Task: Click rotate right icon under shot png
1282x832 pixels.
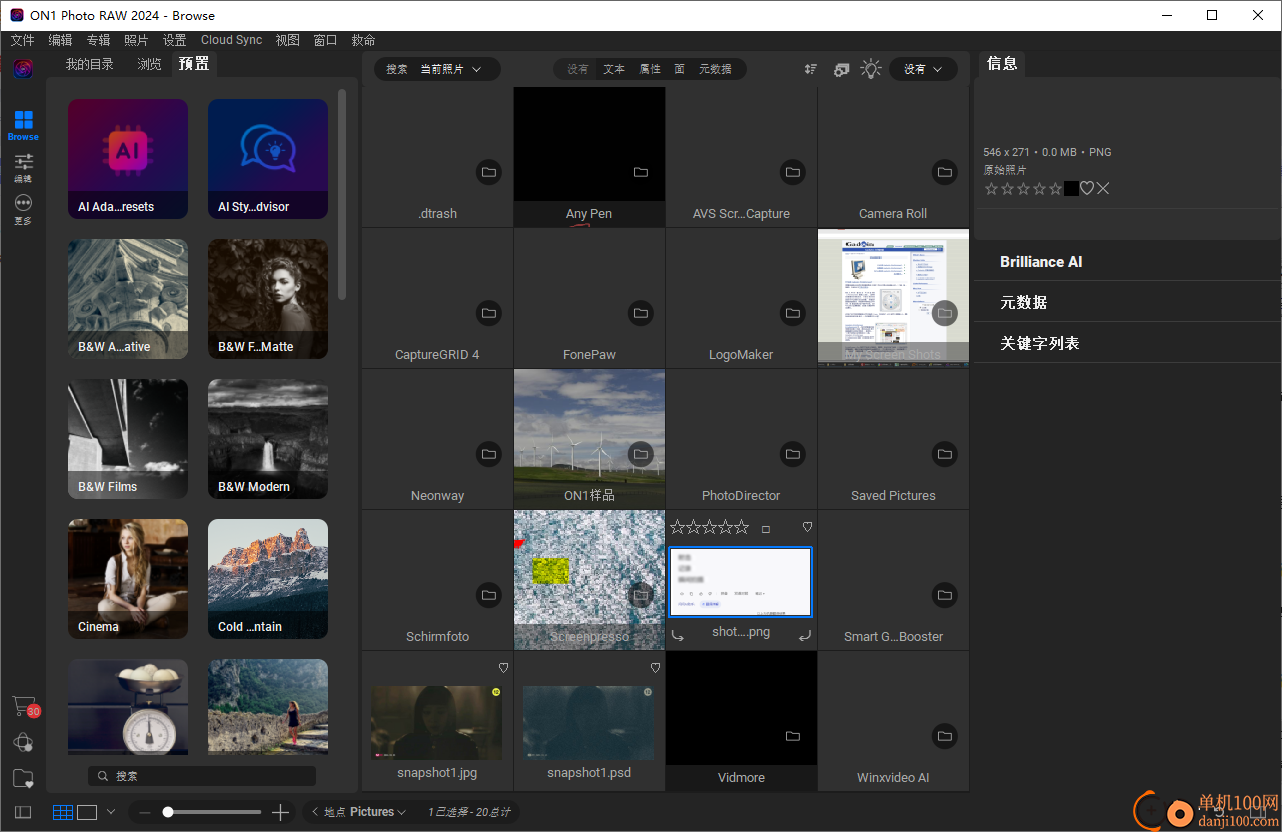Action: point(805,634)
